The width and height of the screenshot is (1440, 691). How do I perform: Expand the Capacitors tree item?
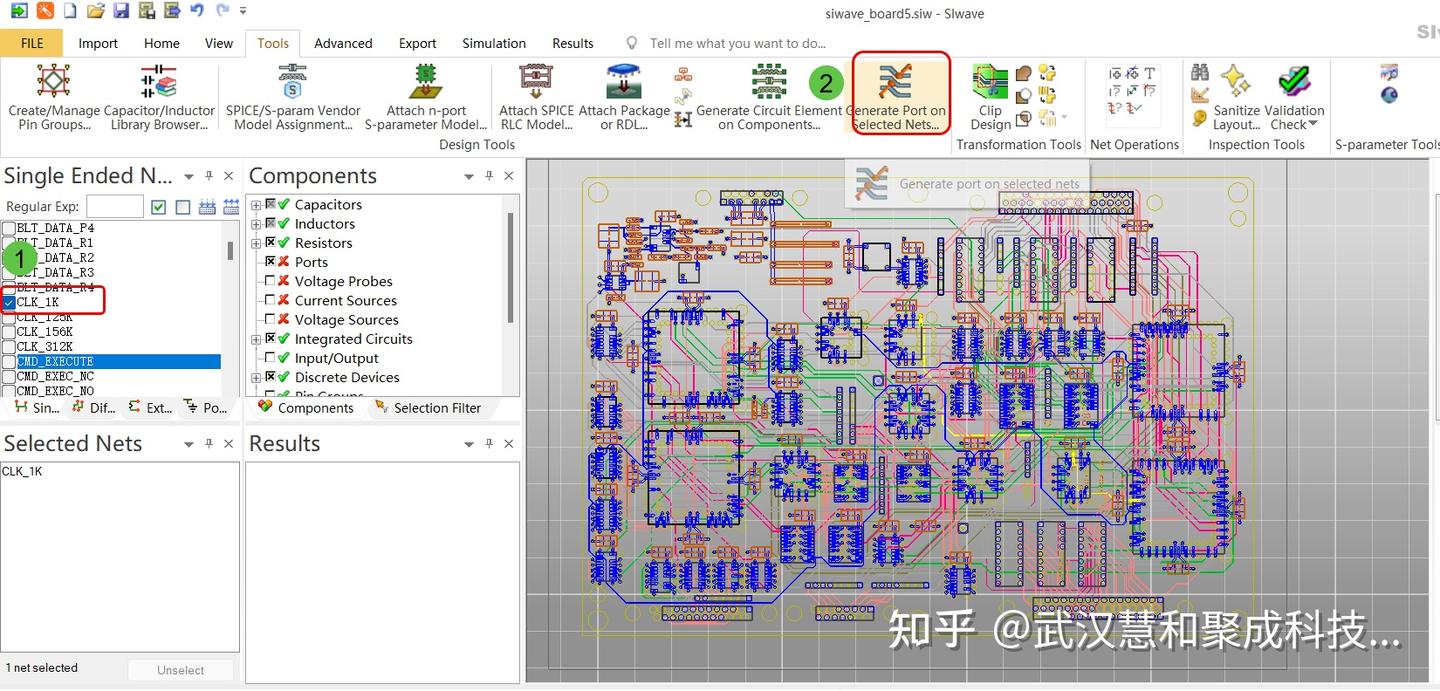coord(256,204)
